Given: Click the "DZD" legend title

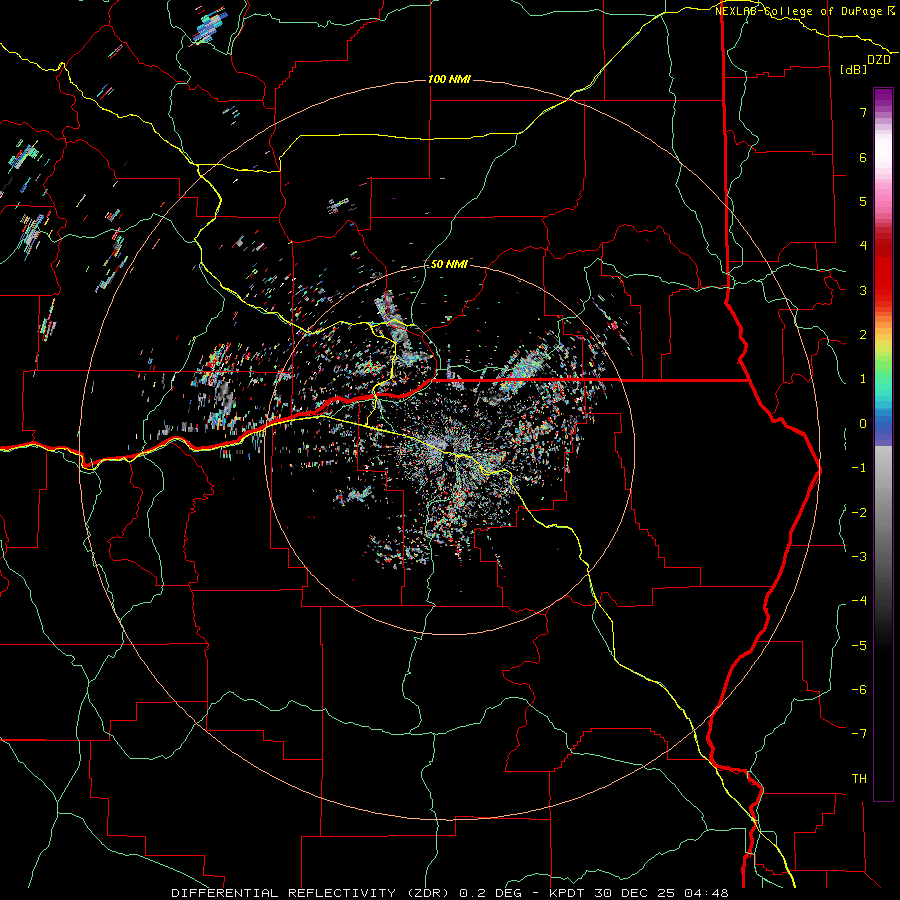Looking at the screenshot, I should tap(879, 60).
